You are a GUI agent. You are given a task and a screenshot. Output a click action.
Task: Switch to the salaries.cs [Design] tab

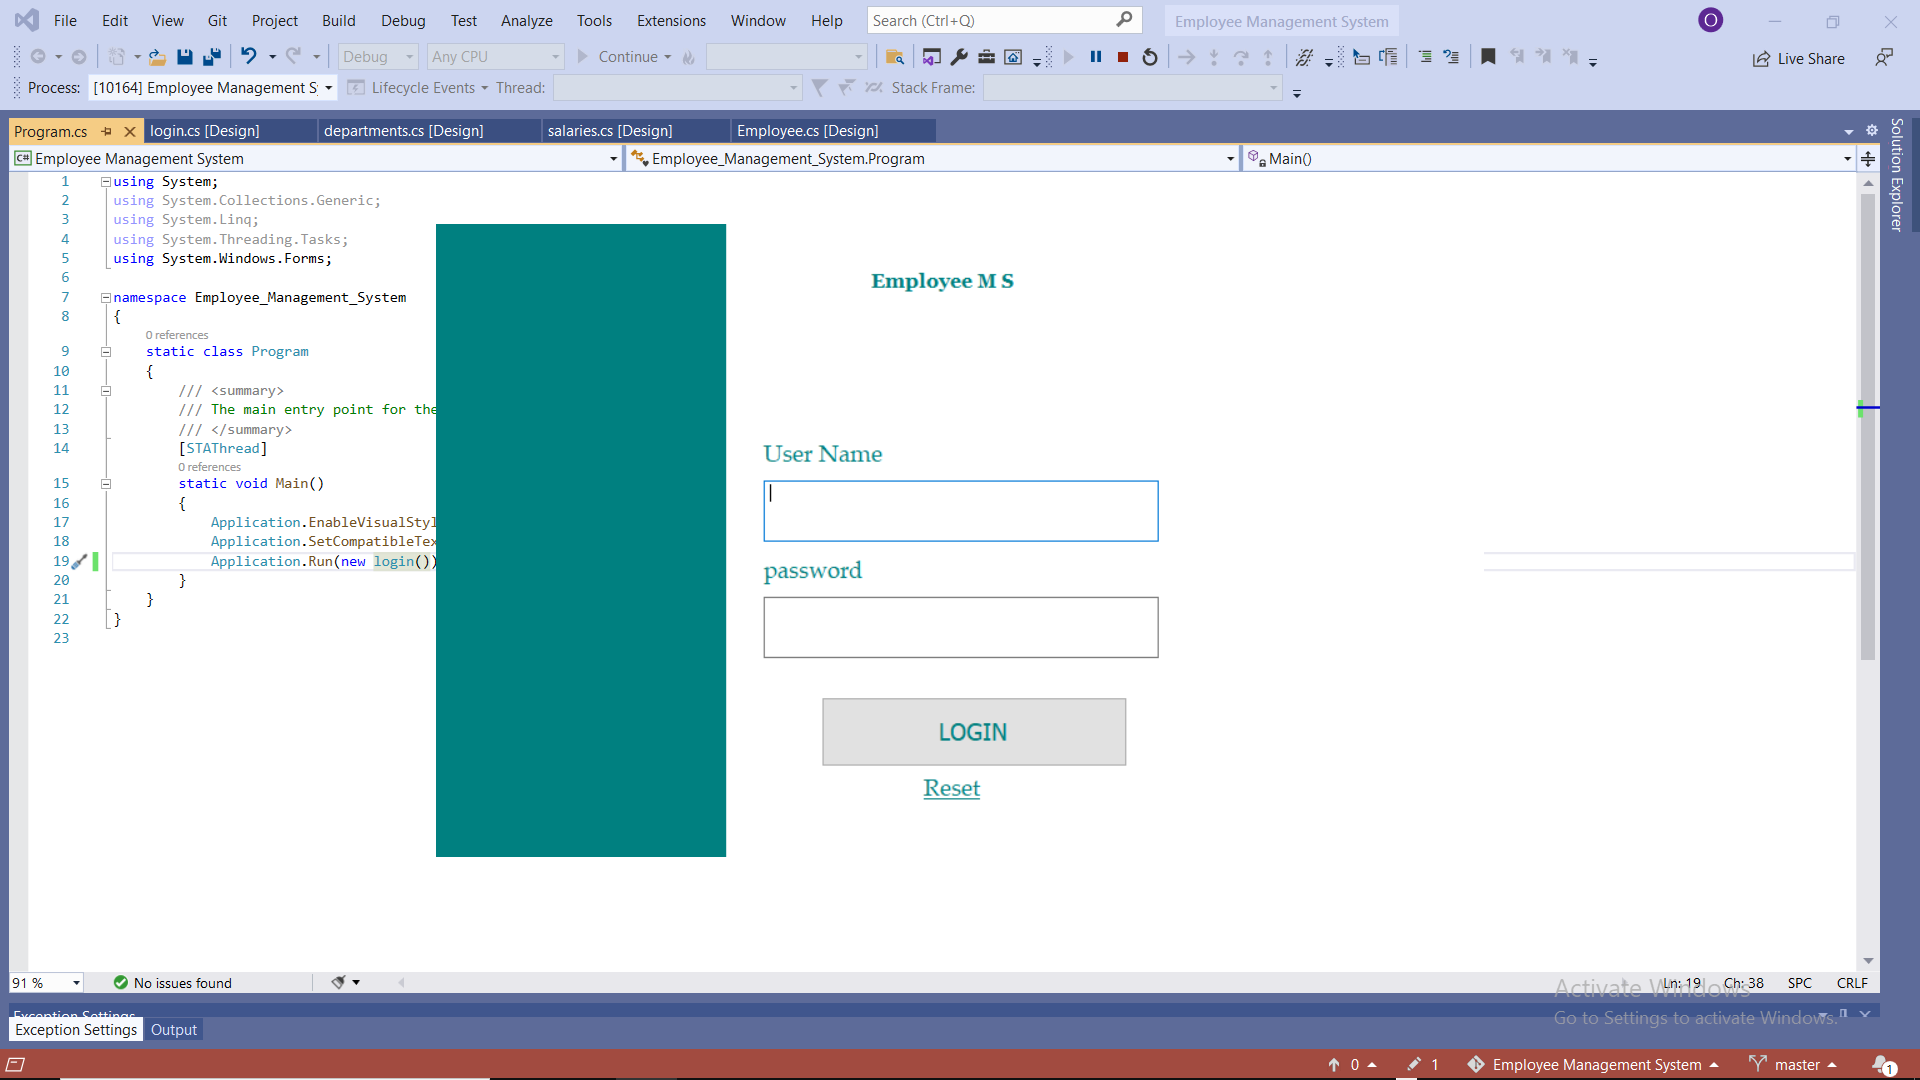(609, 131)
